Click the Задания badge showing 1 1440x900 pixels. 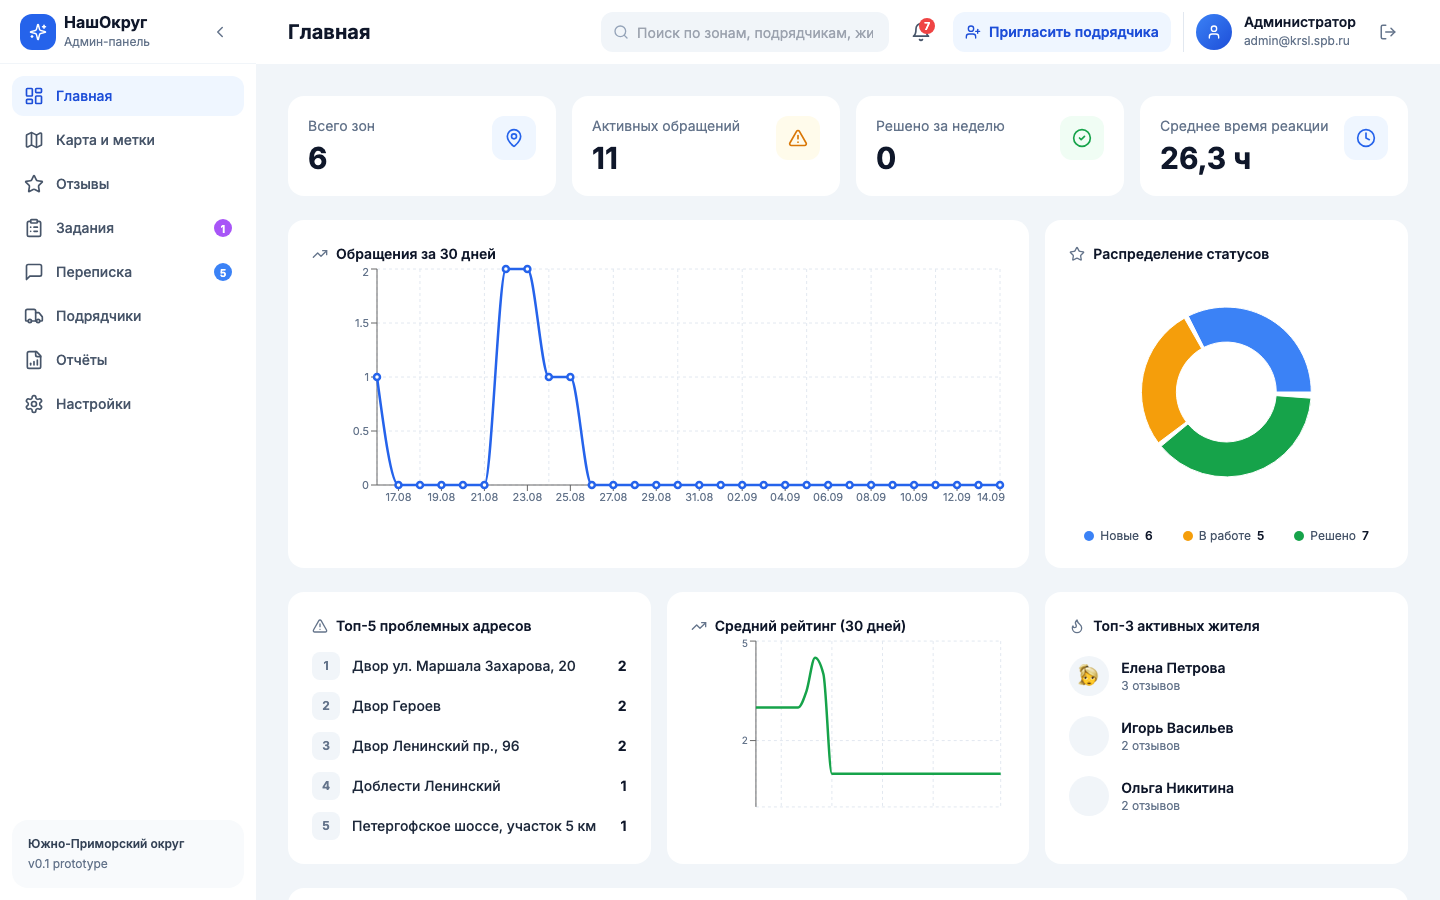(223, 228)
